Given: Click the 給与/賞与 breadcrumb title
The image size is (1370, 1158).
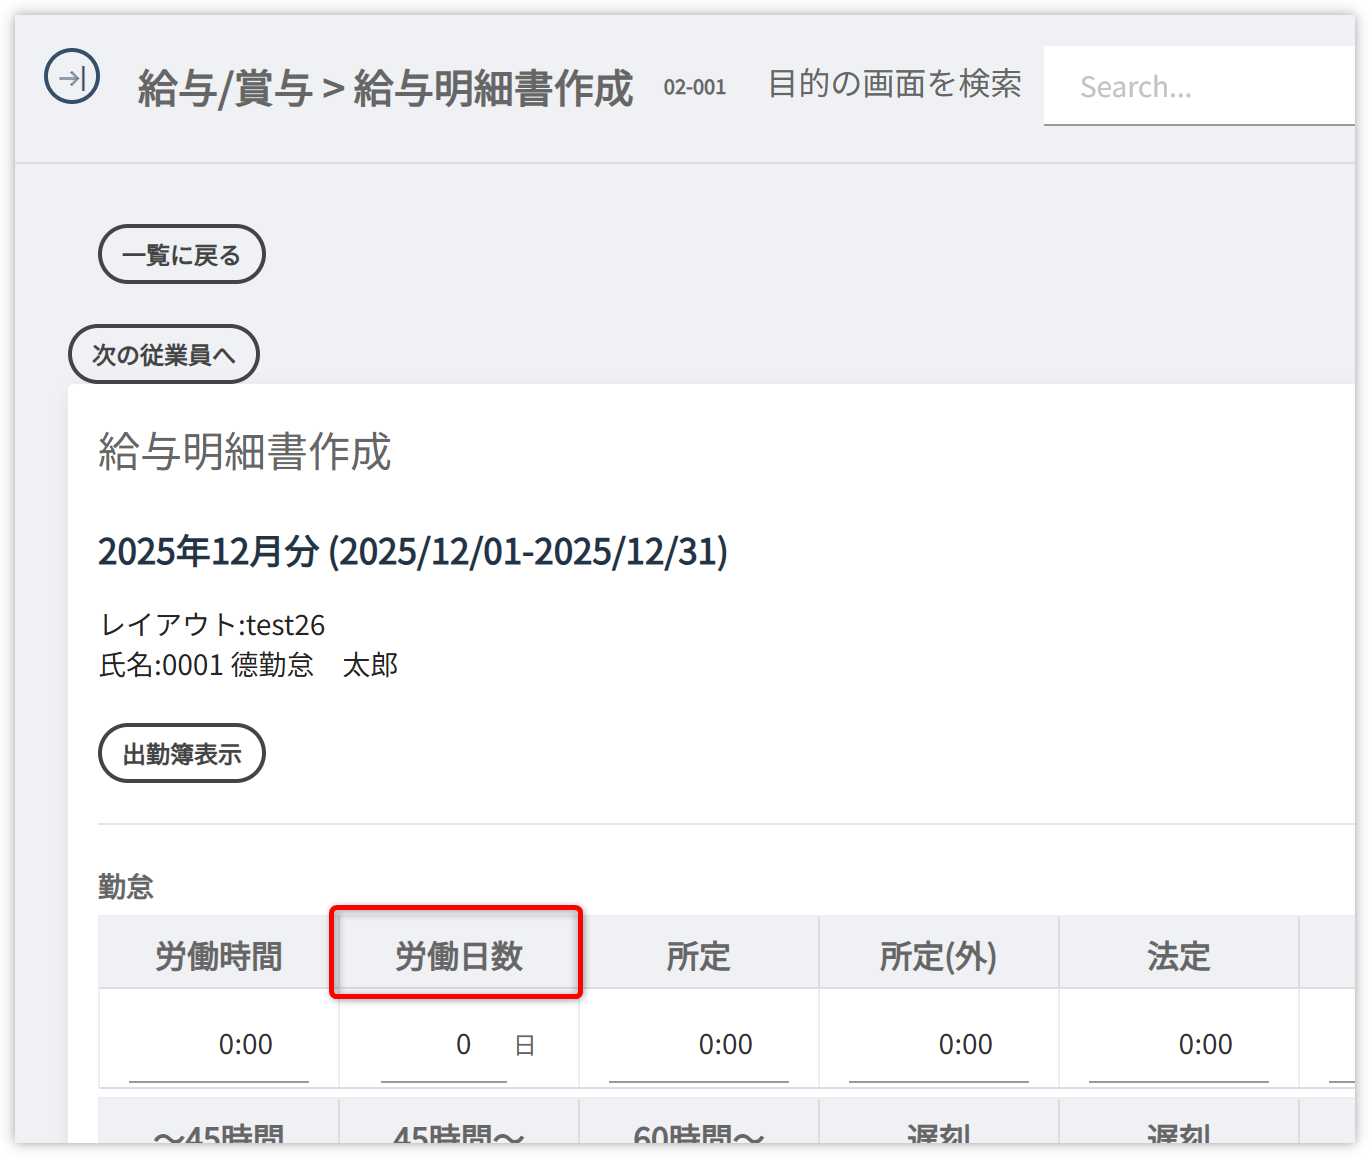Looking at the screenshot, I should tap(225, 88).
